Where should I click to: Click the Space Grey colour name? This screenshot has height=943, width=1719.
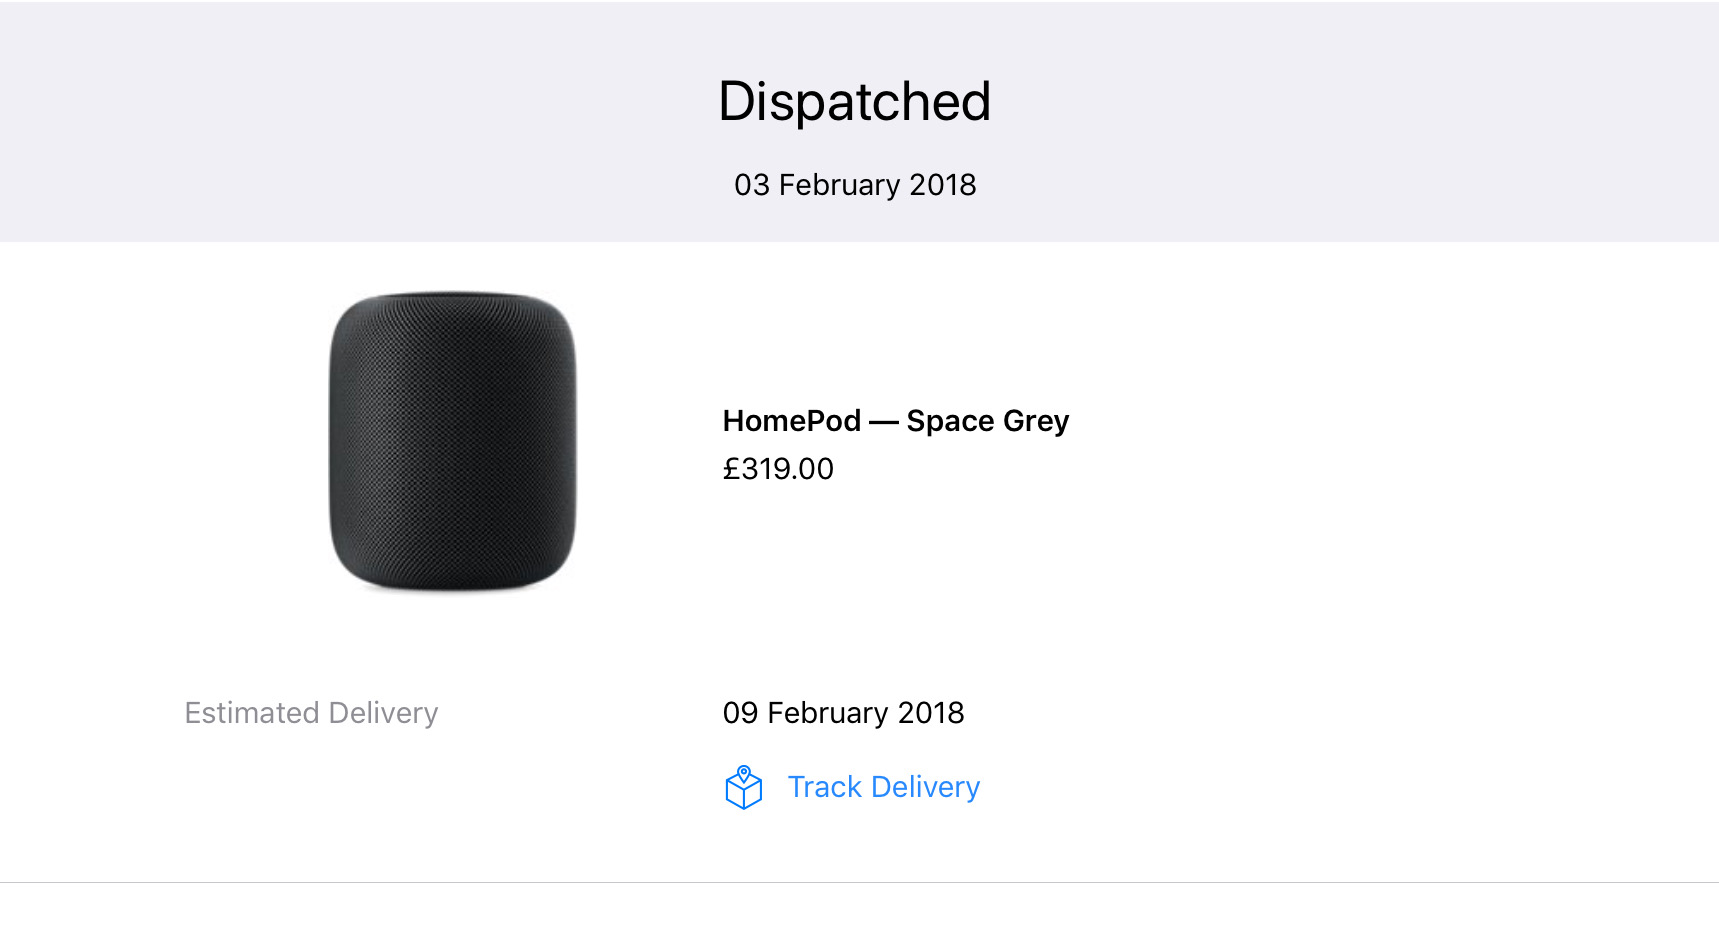click(x=988, y=421)
